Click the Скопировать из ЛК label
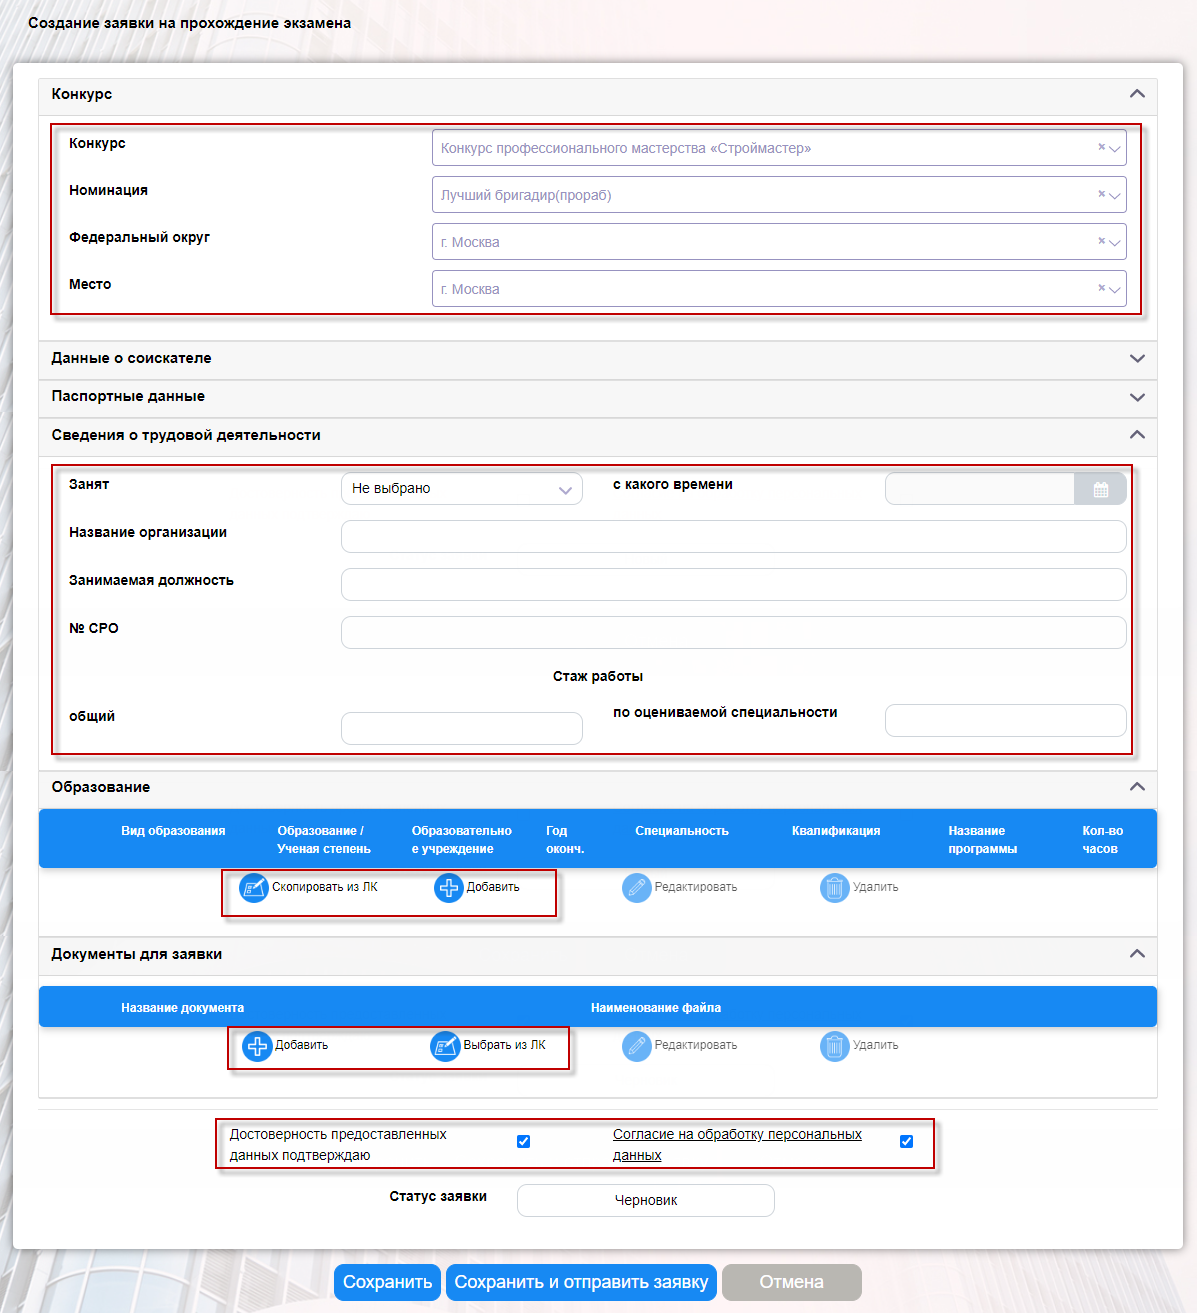 point(325,887)
